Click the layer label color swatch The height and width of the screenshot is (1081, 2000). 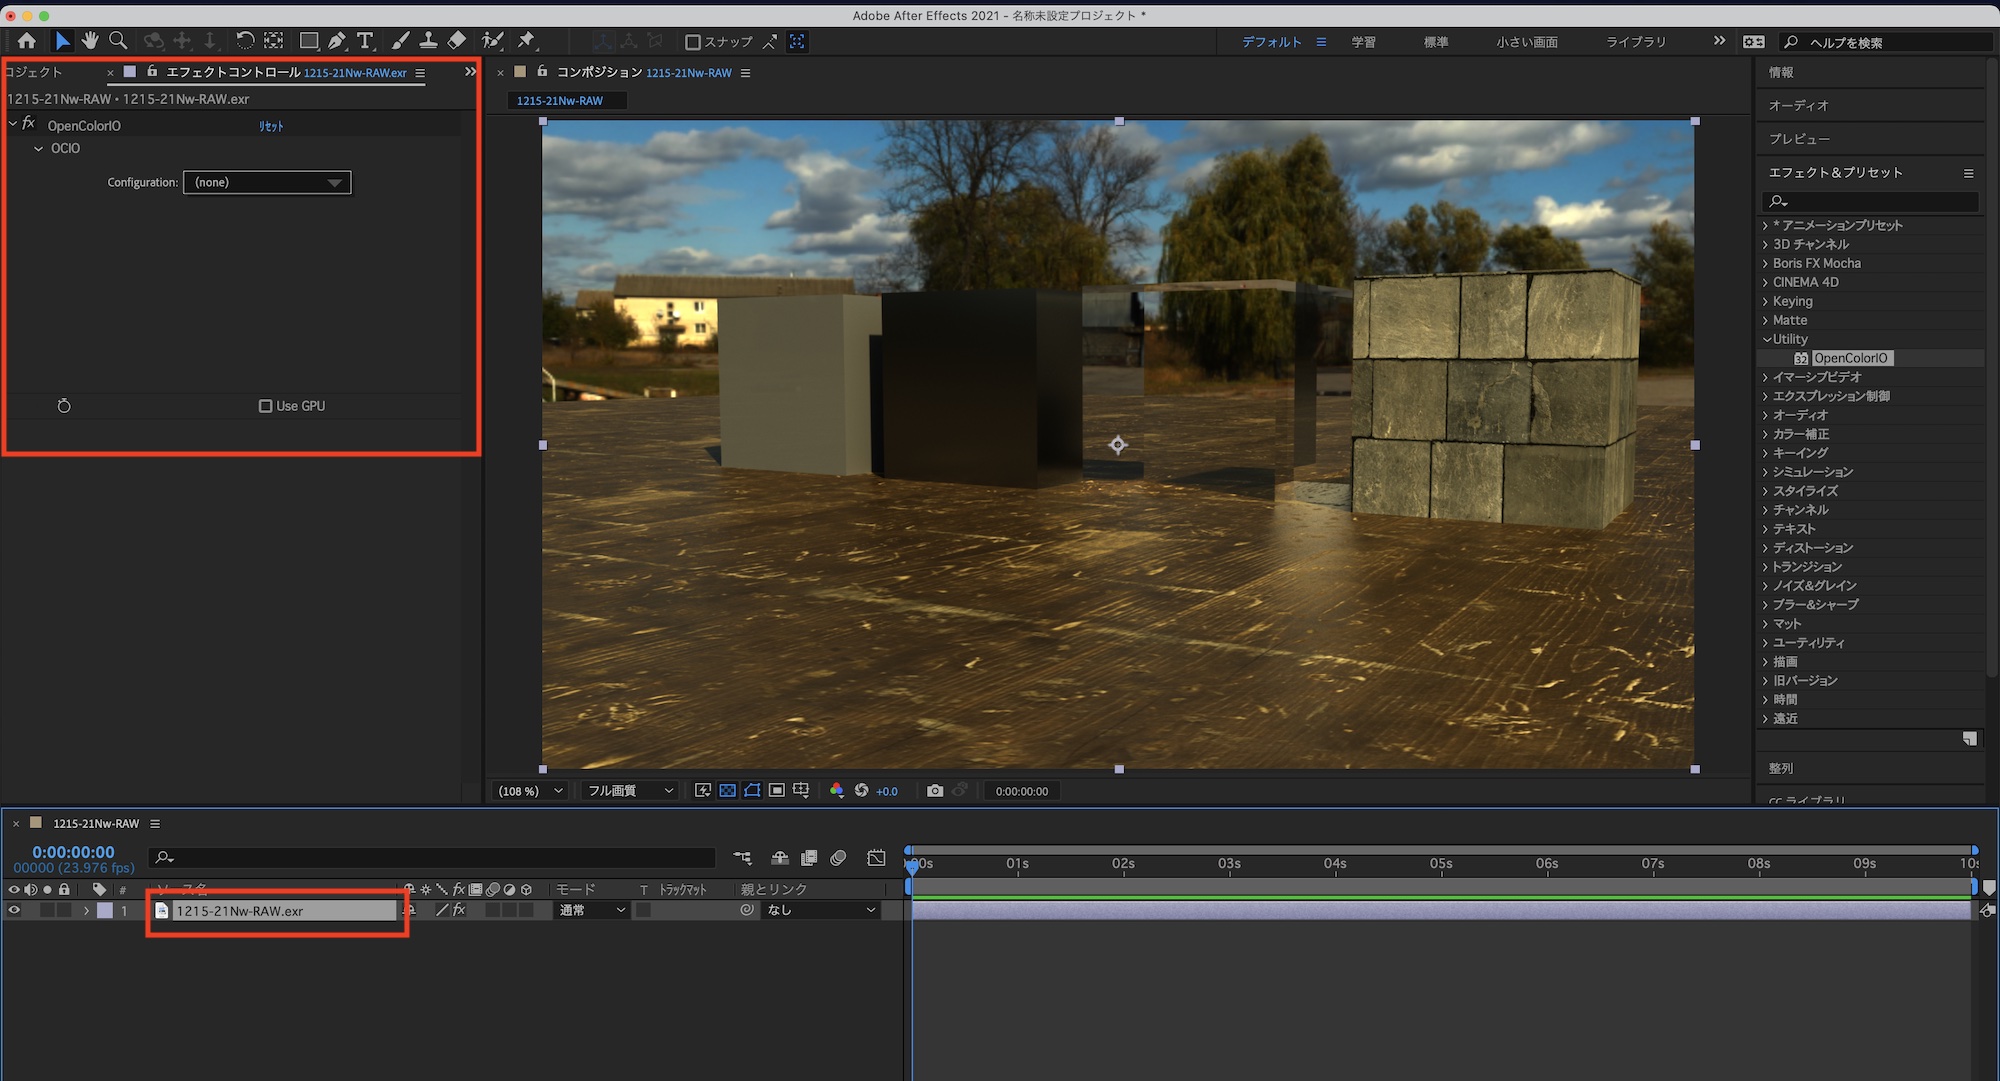click(105, 910)
